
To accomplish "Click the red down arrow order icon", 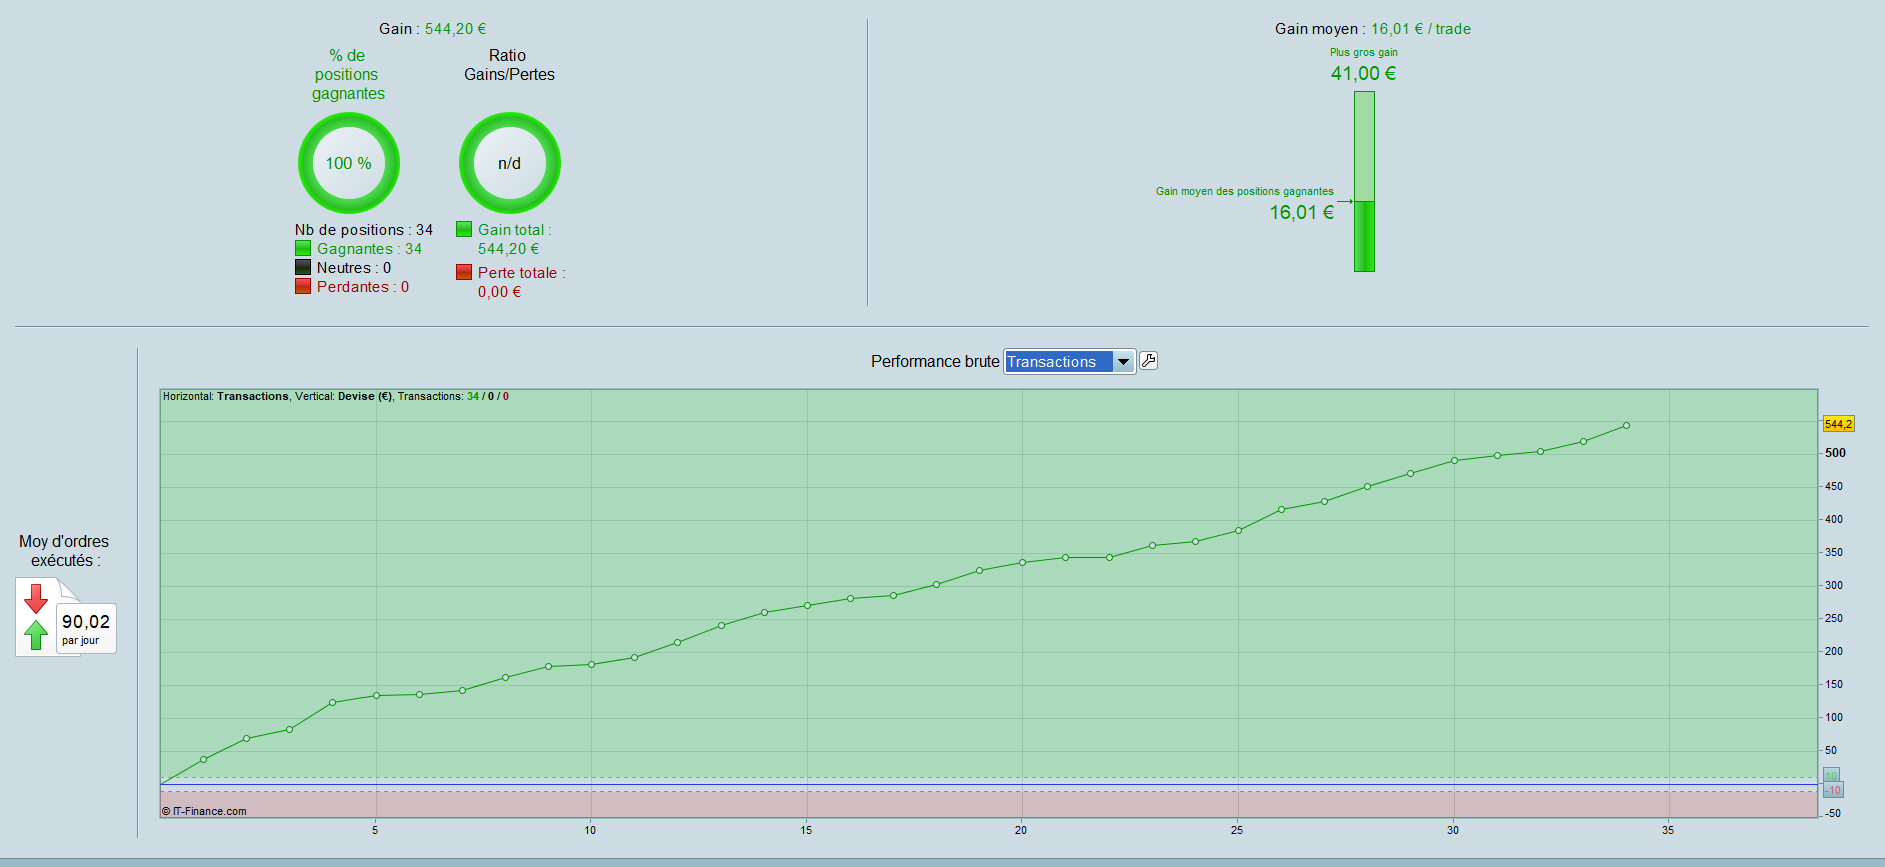I will point(36,598).
